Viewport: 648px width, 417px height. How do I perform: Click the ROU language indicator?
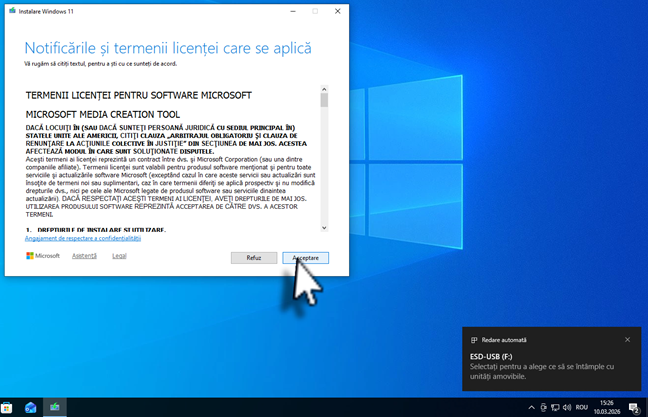pos(581,407)
